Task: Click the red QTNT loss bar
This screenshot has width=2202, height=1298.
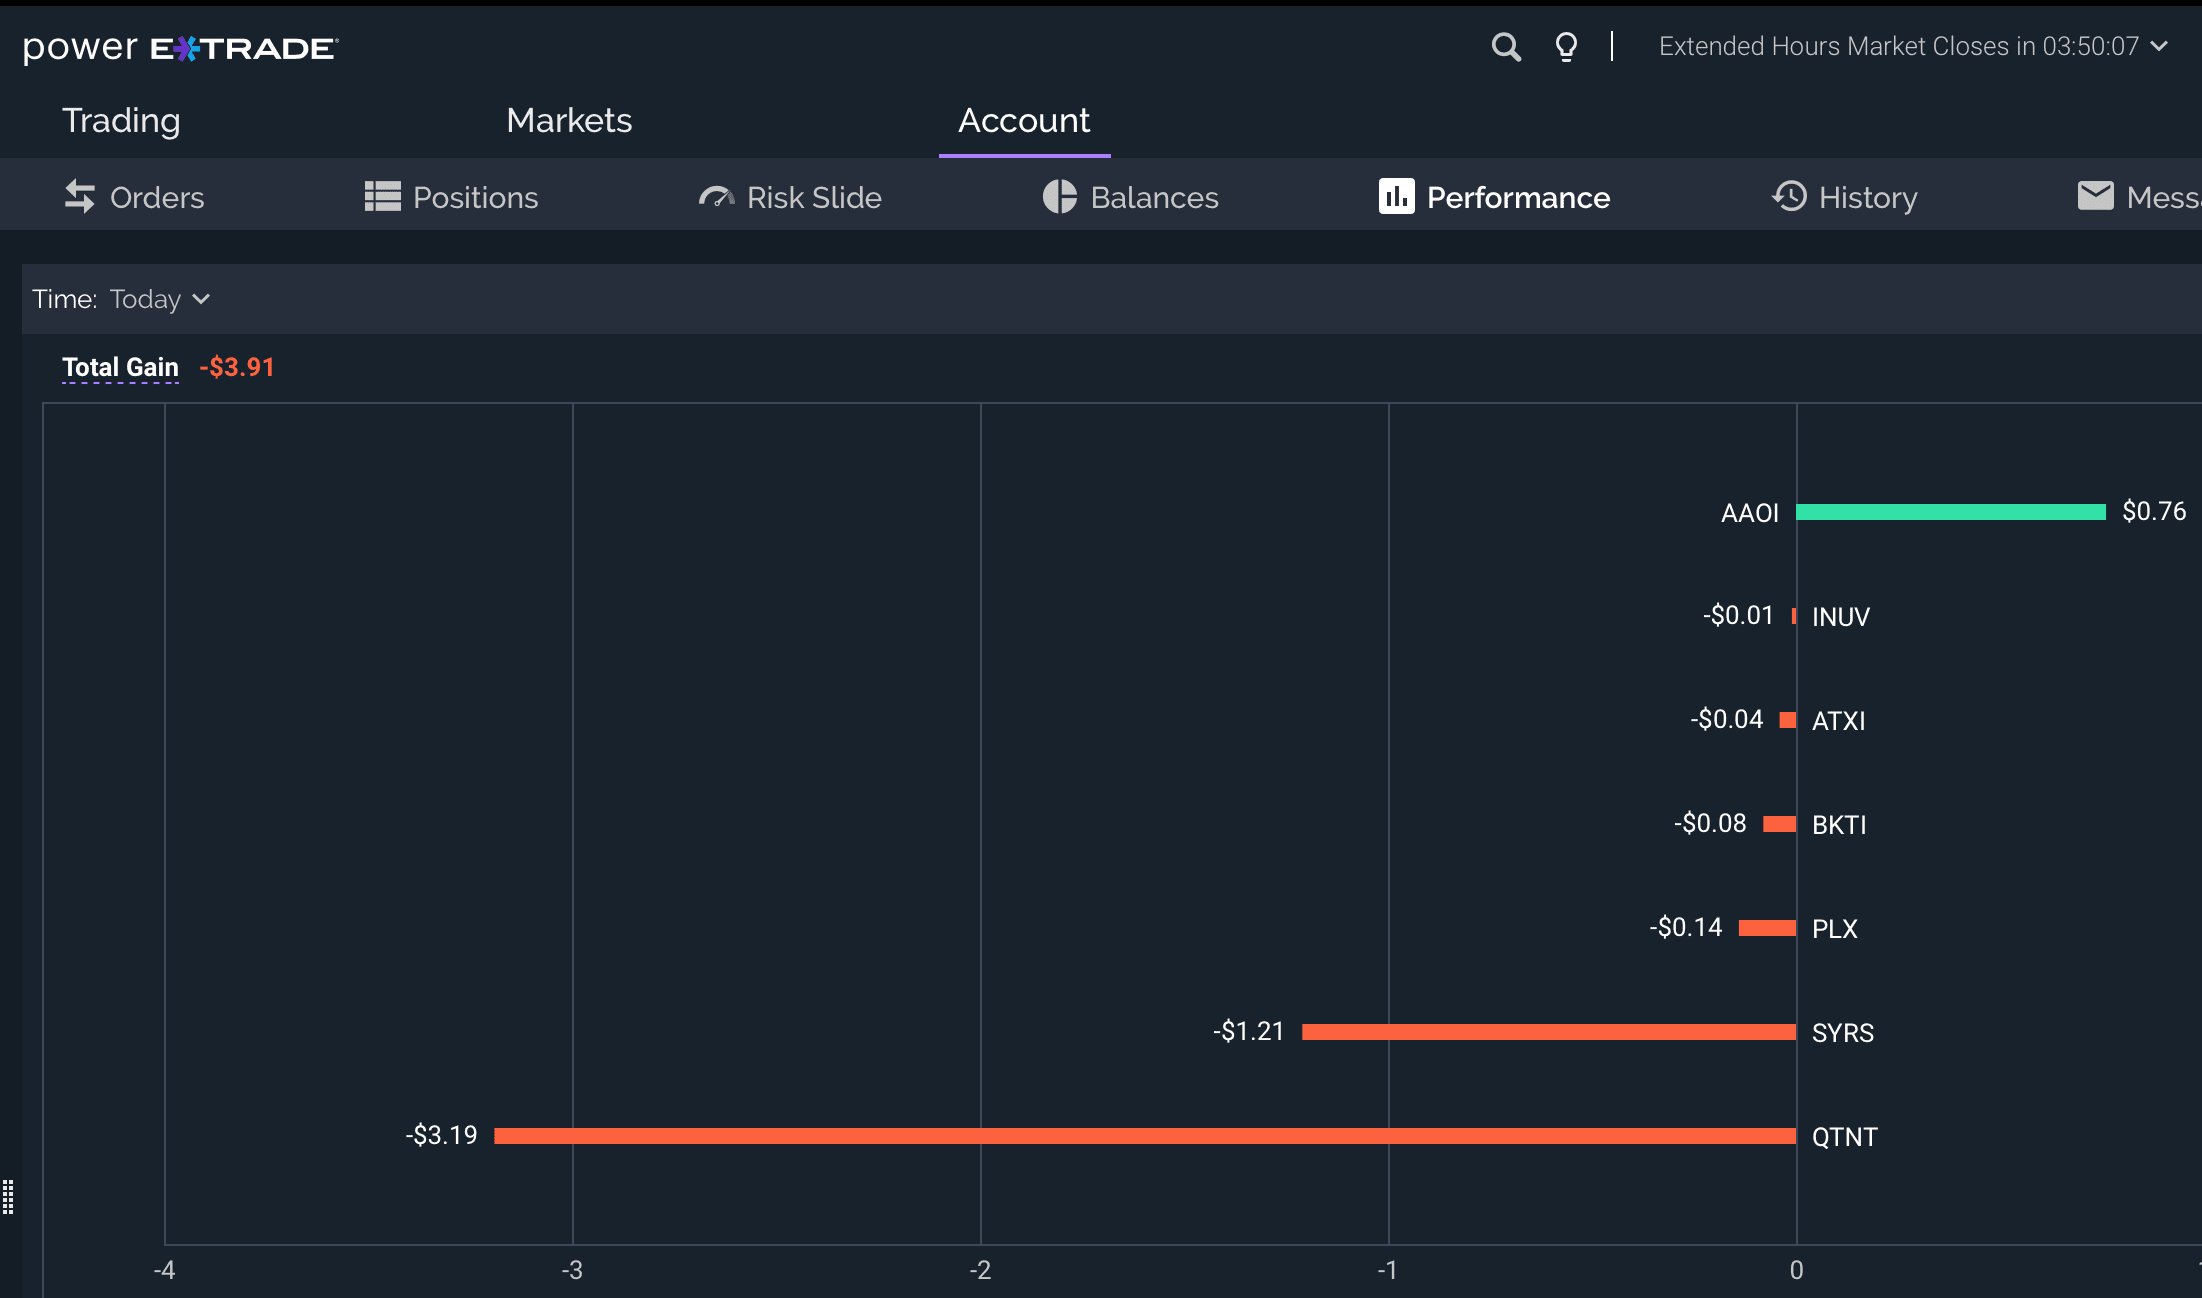Action: point(1145,1136)
